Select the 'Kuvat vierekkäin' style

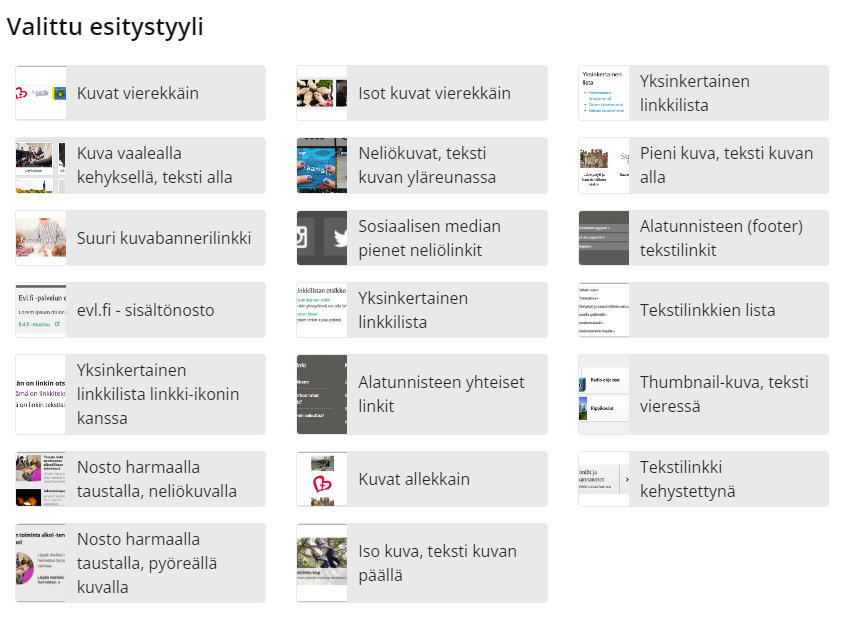click(140, 93)
